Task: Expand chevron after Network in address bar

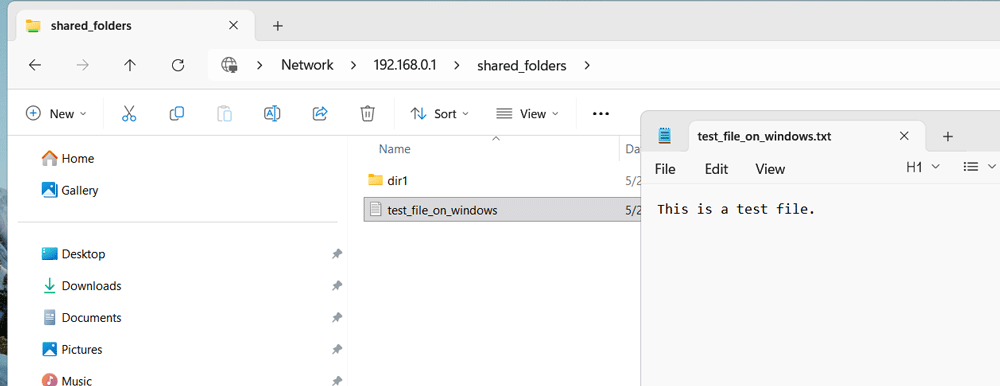Action: point(353,65)
